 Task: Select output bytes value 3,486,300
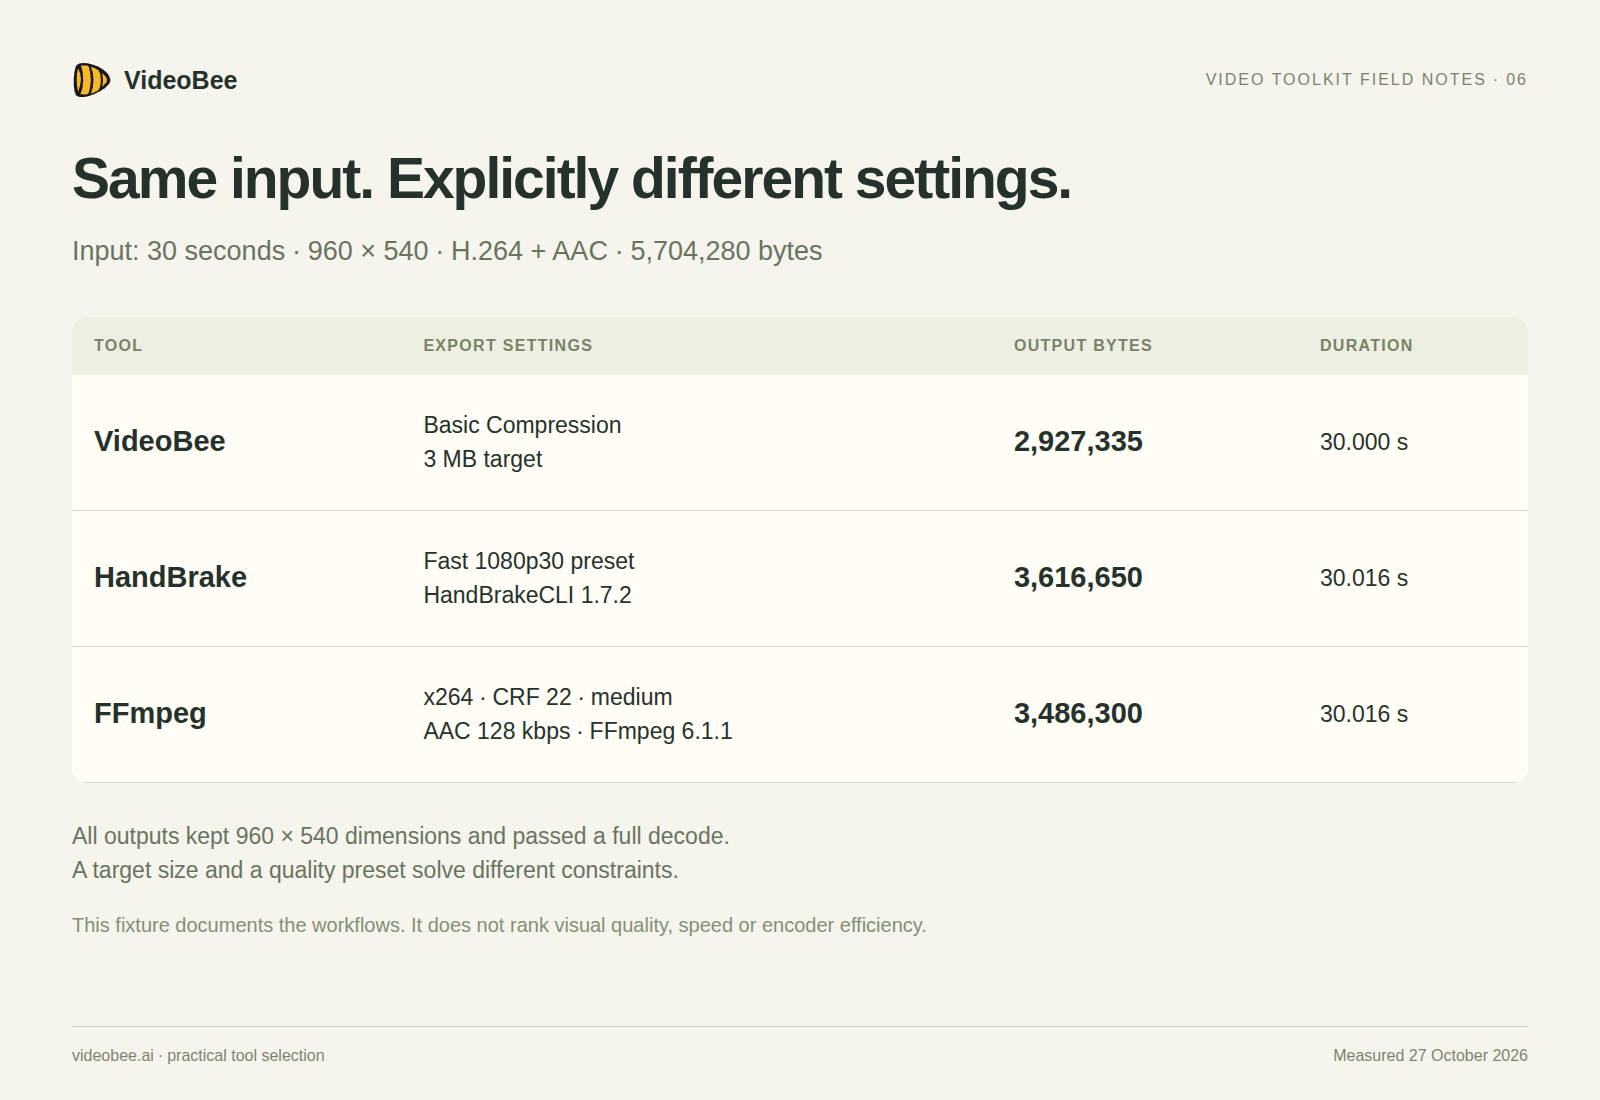pos(1078,713)
